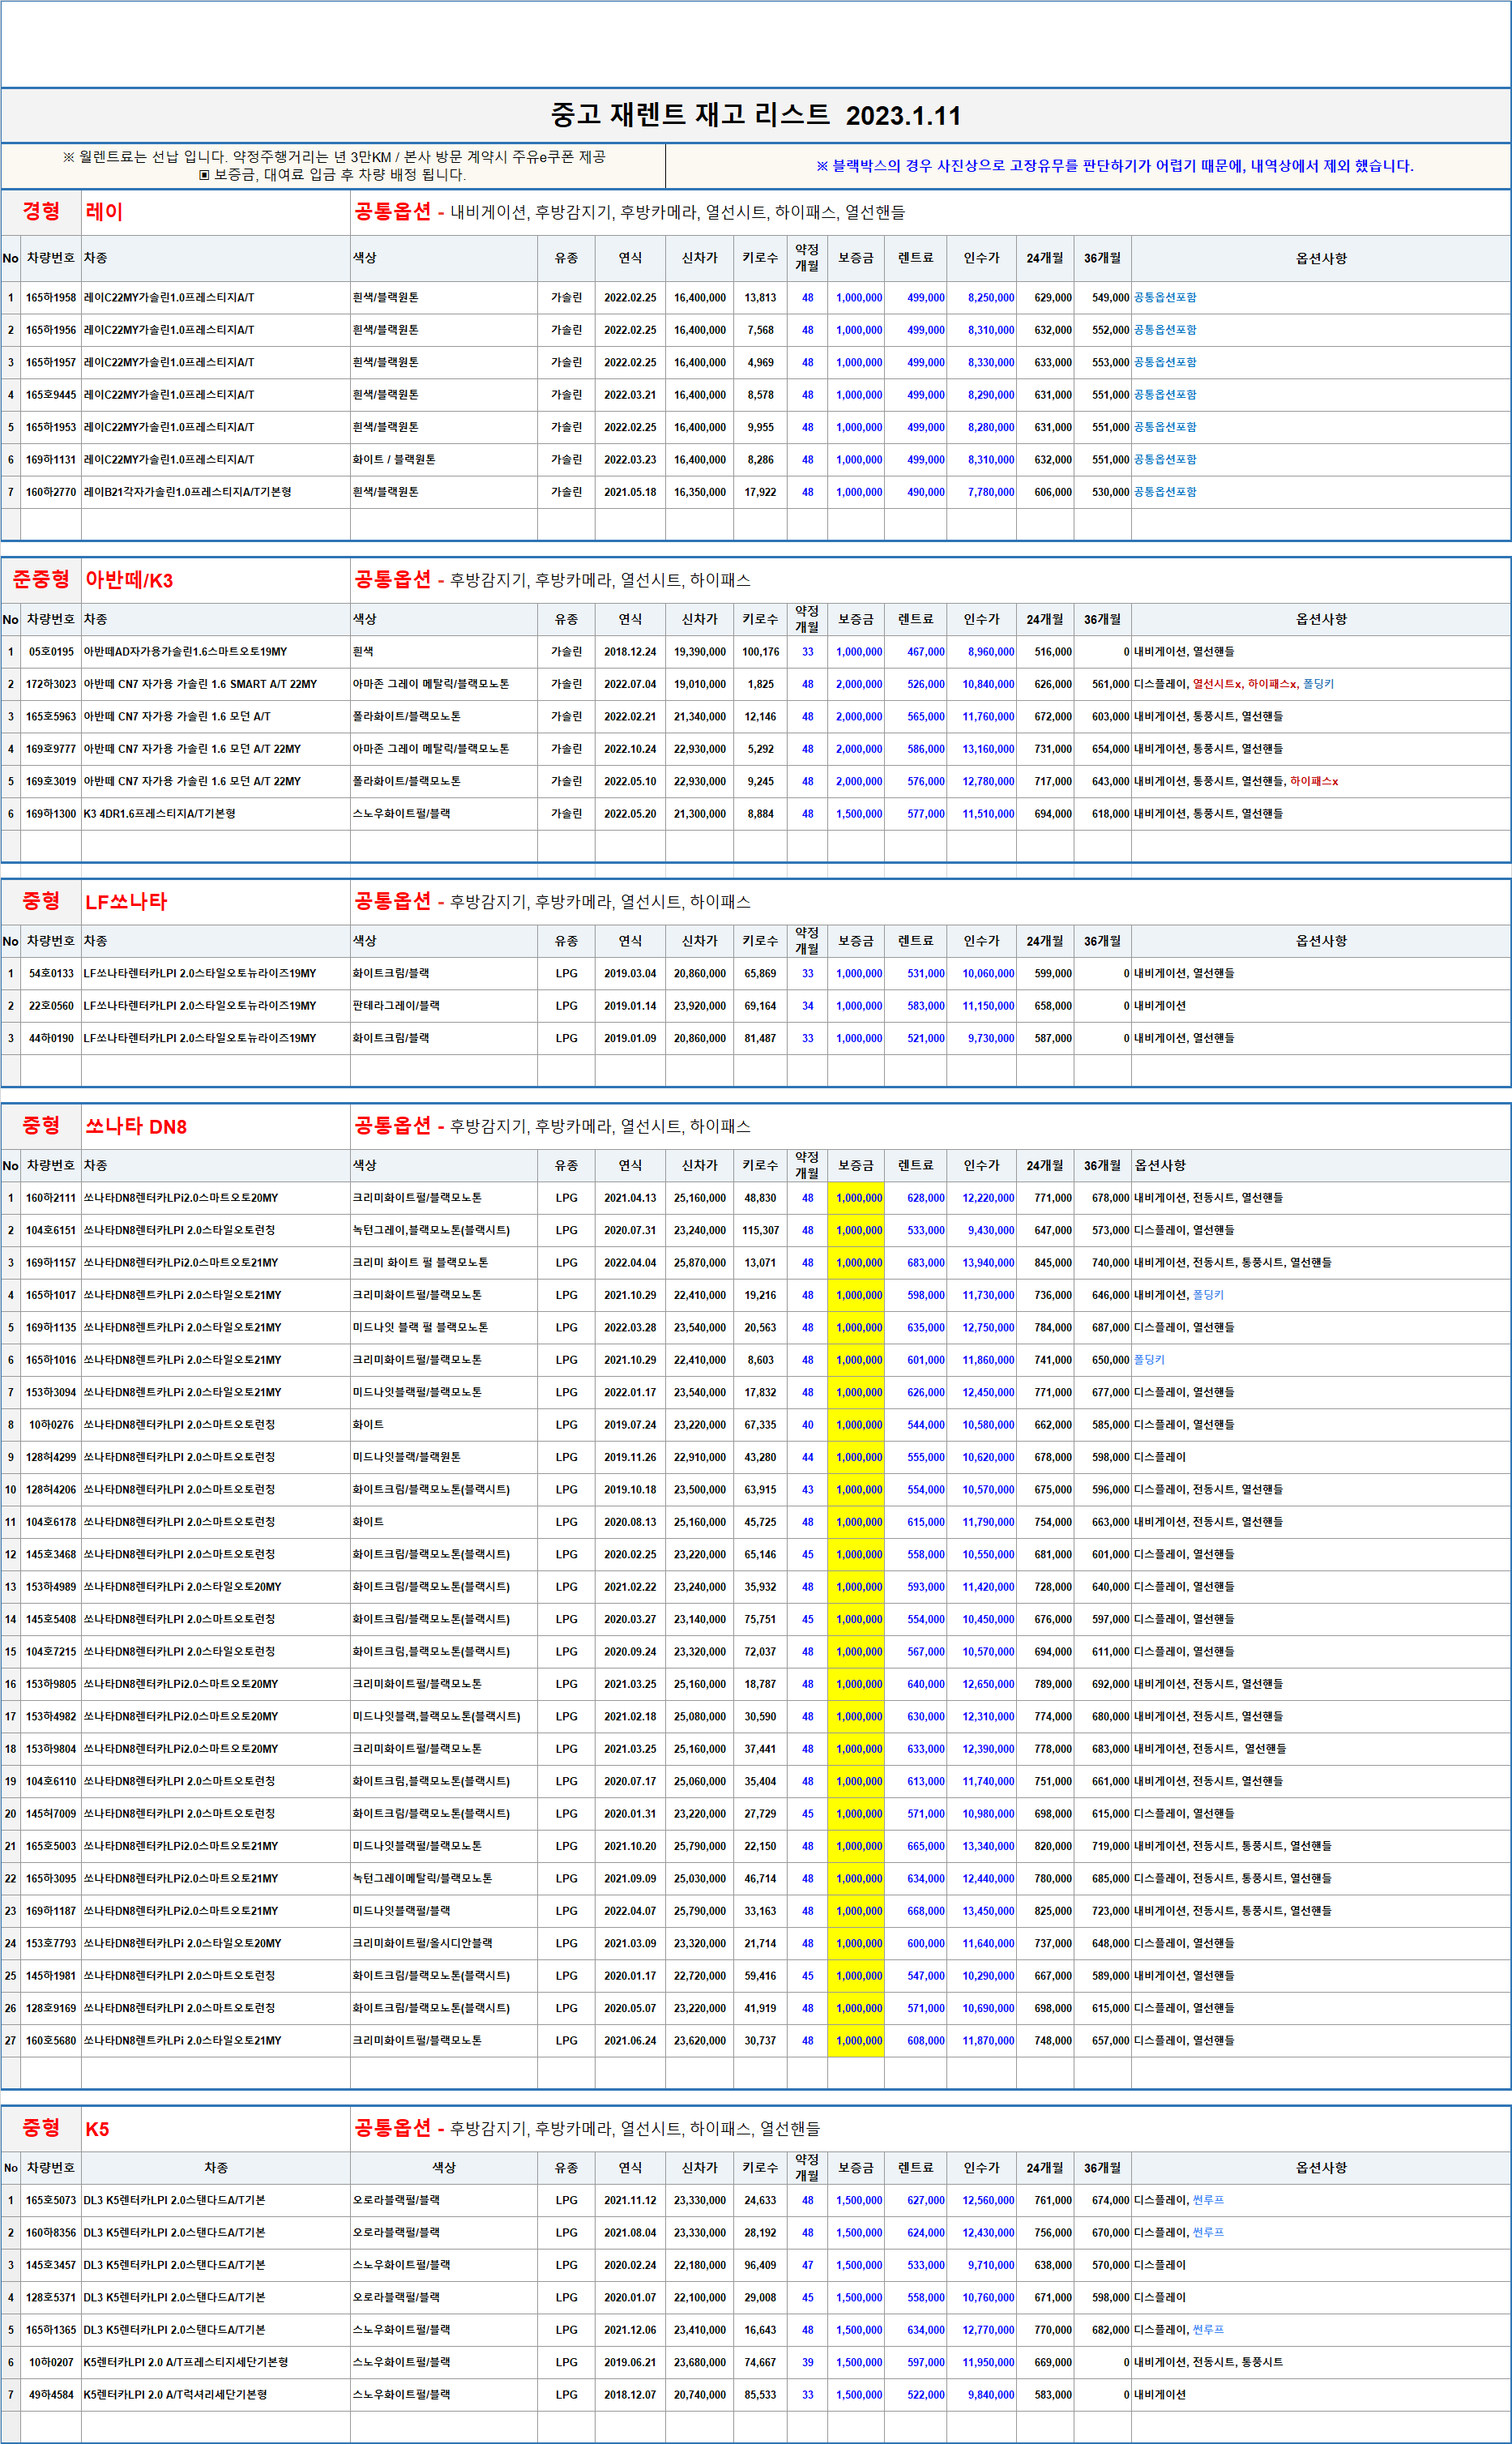Screen dimensions: 1512x2444
Task: Select vehicle number 10하0207
Action: click(51, 2362)
